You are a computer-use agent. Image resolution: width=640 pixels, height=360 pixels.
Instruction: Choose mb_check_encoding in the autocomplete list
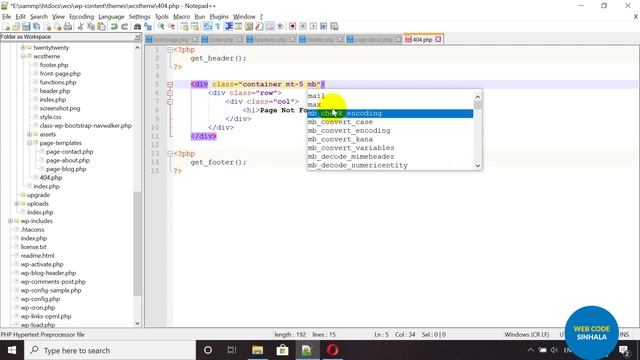coord(390,113)
